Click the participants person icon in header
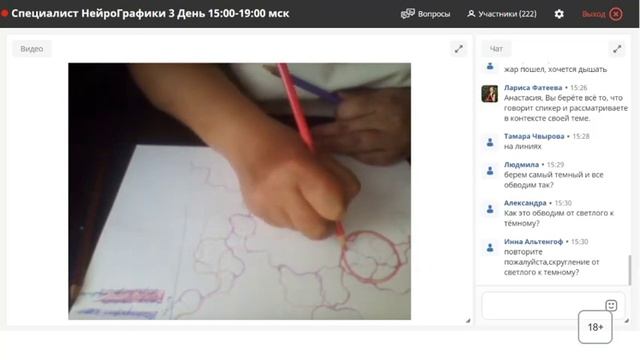 [471, 14]
